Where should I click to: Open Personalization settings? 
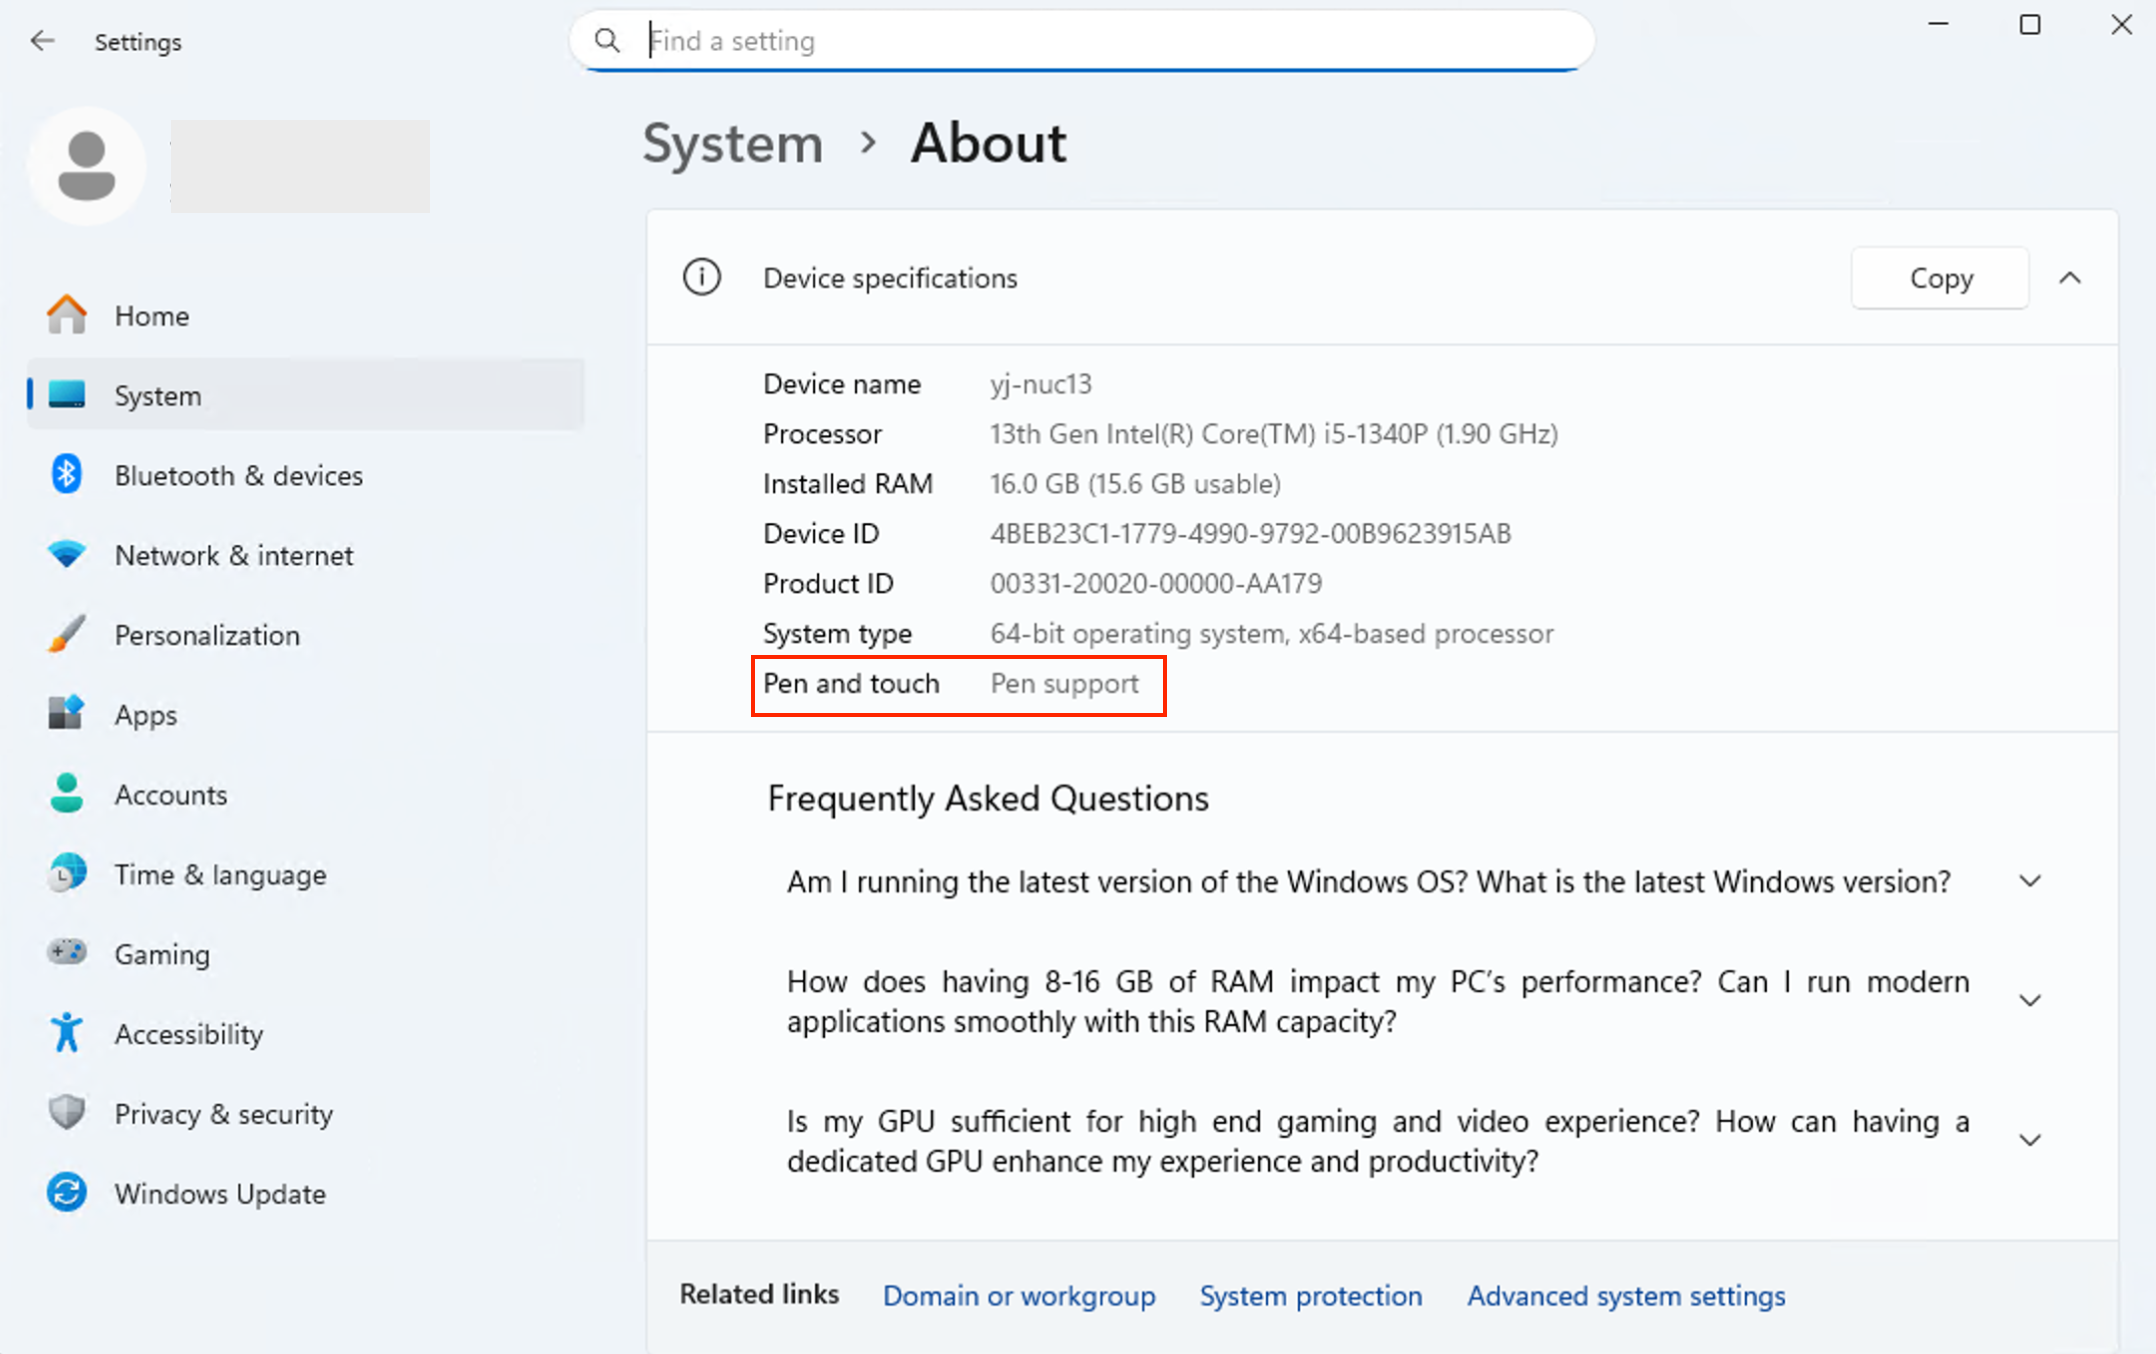(207, 634)
